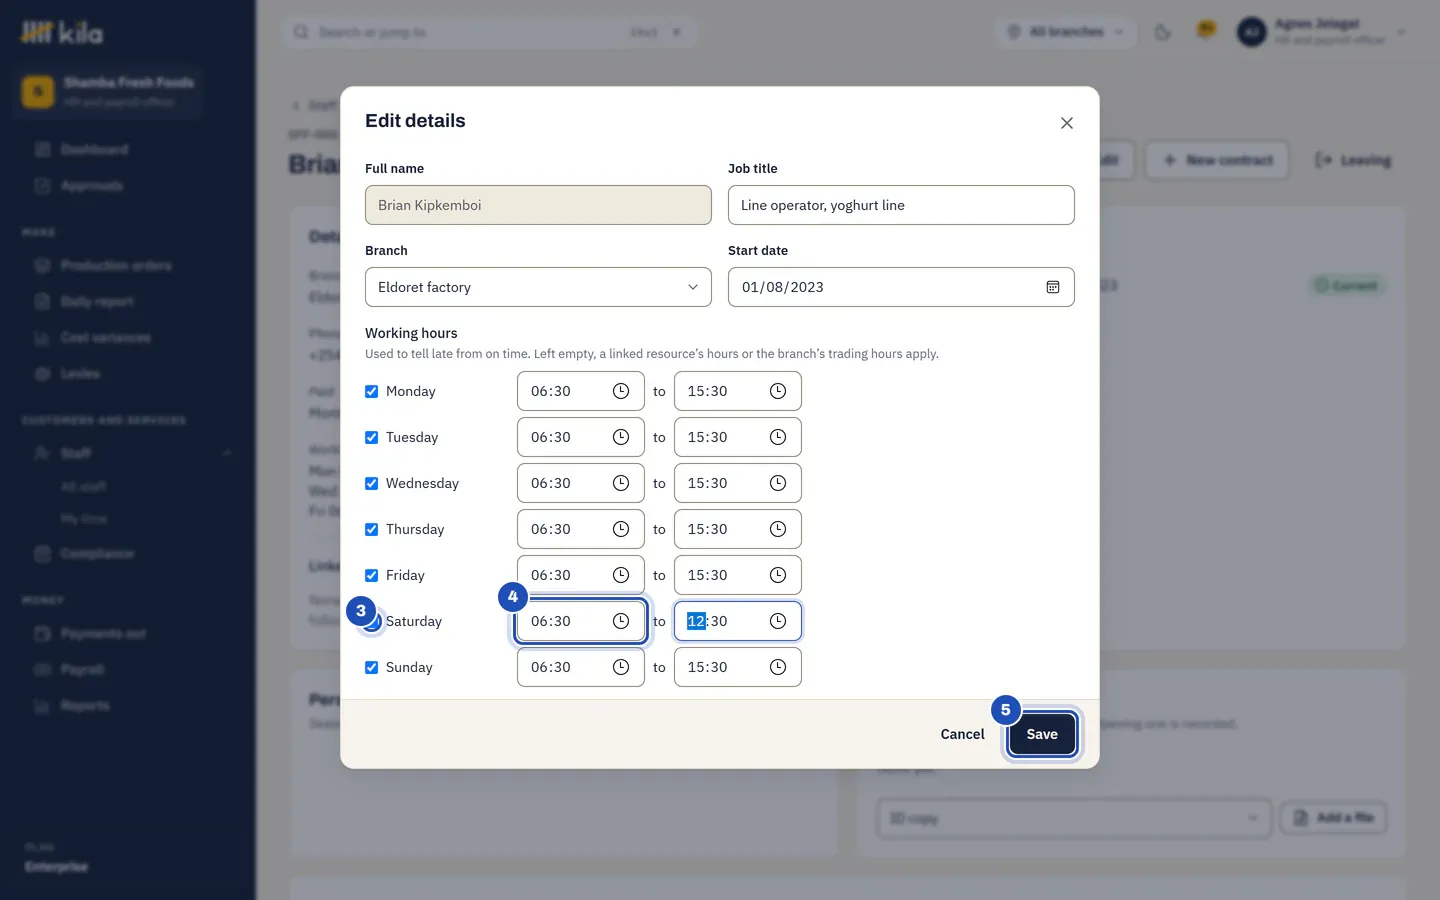Open the Sunday start time clock picker

[x=621, y=667]
